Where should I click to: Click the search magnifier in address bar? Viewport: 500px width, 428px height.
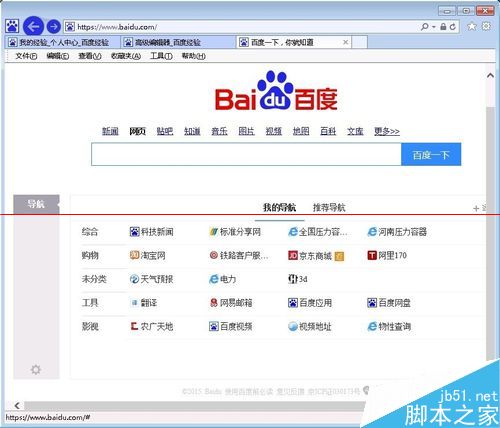[x=425, y=27]
